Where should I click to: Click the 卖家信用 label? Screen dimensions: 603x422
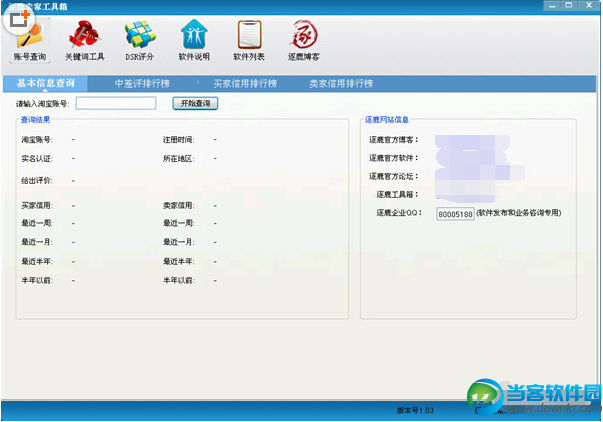(179, 205)
